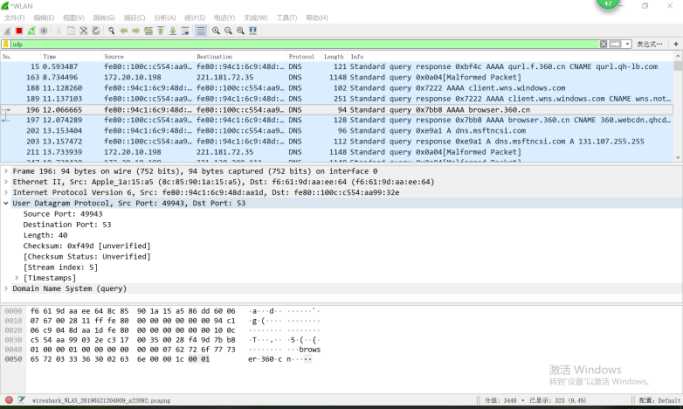This screenshot has width=683, height=409.
Task: Select packet 203 dns.msftncsi.com response row
Action: [337, 141]
